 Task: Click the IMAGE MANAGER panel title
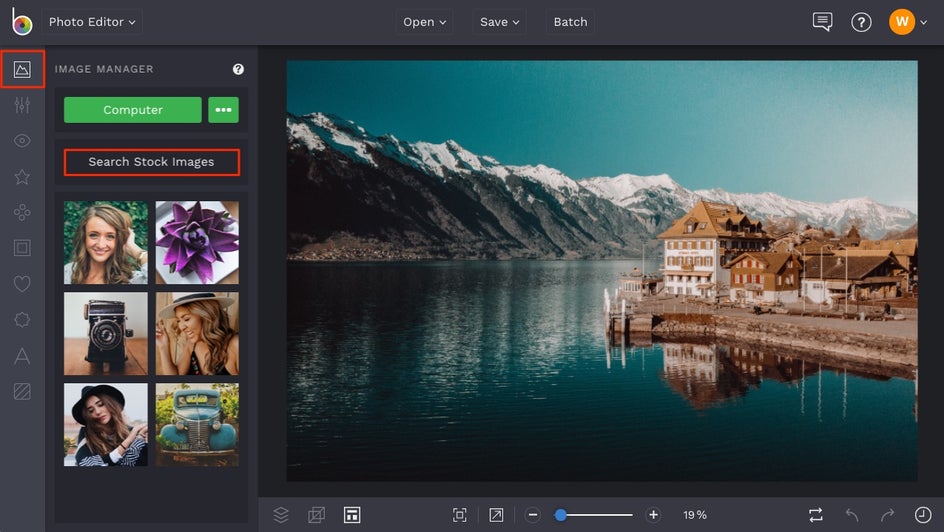pos(104,69)
